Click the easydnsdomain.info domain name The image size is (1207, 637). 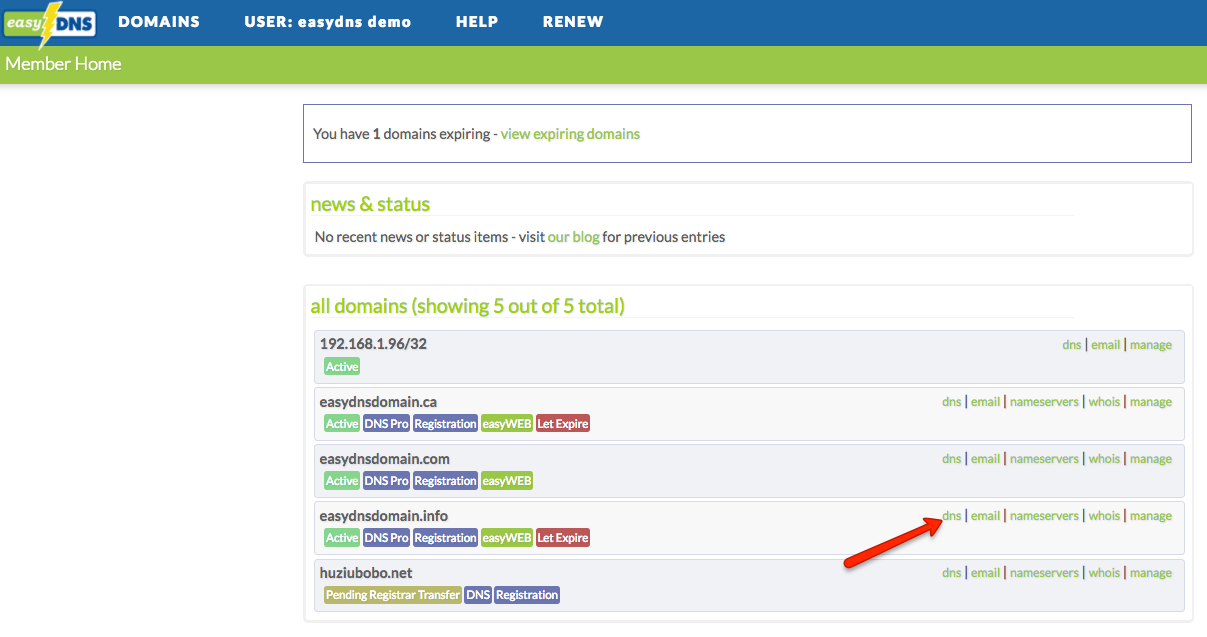384,516
